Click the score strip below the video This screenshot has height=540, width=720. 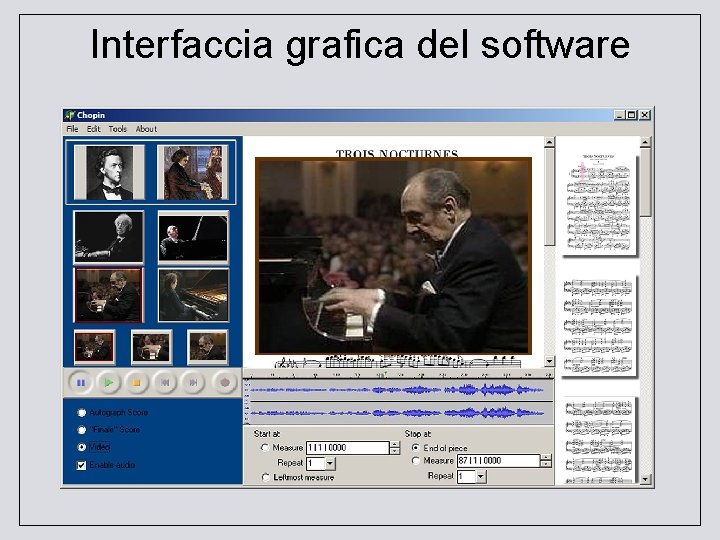(x=398, y=361)
